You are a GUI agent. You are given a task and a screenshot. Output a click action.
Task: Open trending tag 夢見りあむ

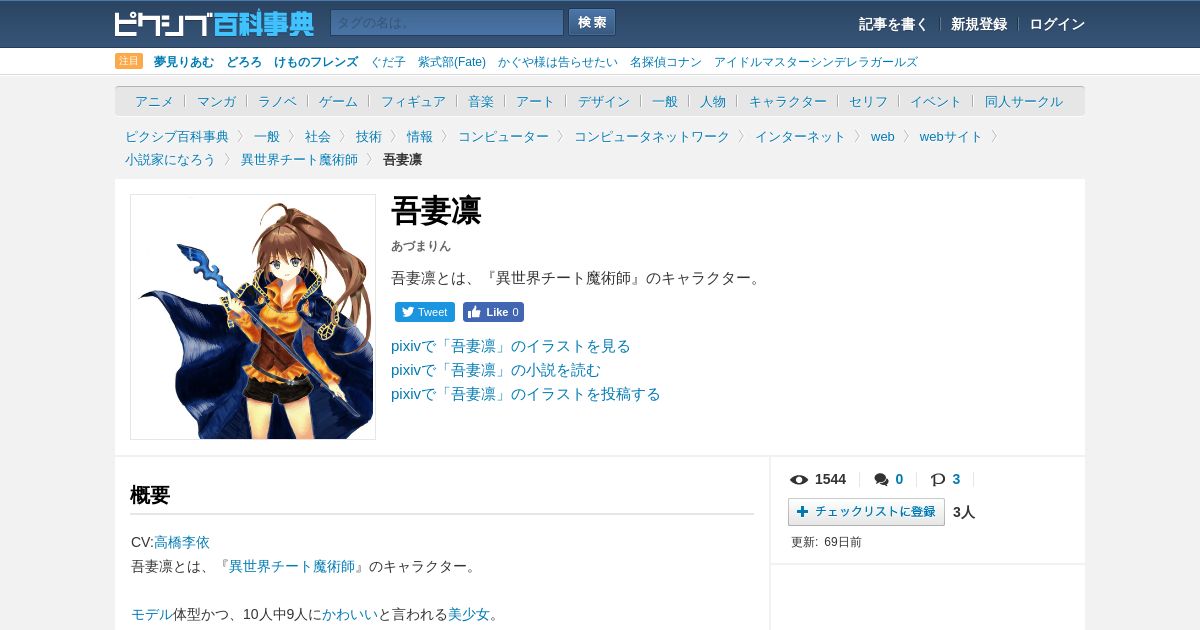(184, 62)
